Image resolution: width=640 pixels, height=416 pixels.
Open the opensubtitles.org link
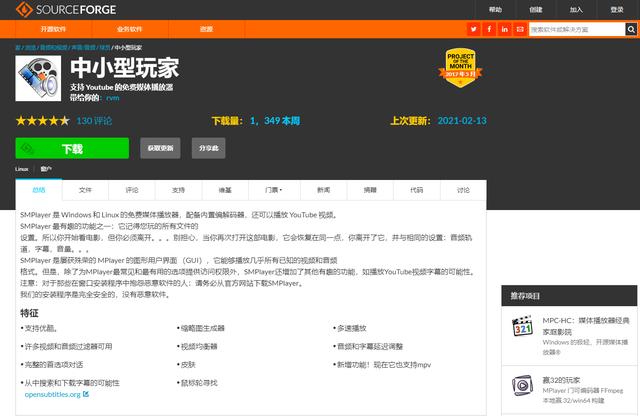point(53,394)
